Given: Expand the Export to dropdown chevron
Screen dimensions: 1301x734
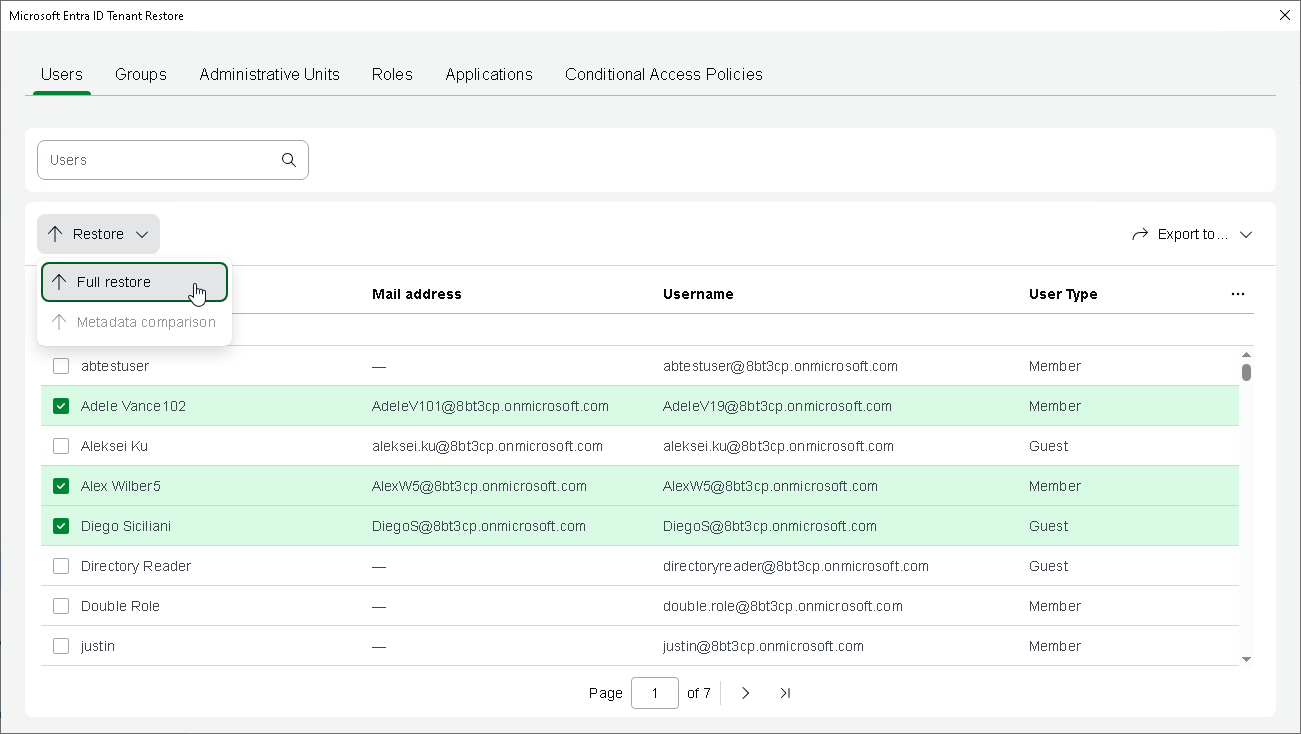Looking at the screenshot, I should tap(1246, 234).
